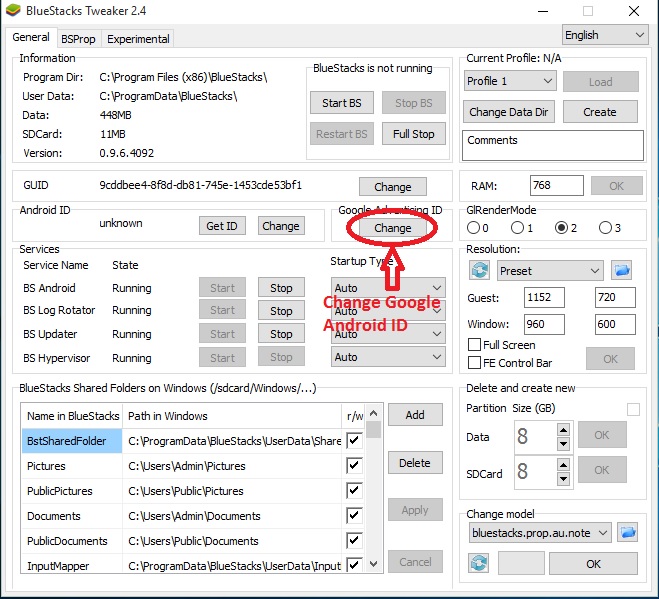Click Guest height field showing 720

coord(615,298)
